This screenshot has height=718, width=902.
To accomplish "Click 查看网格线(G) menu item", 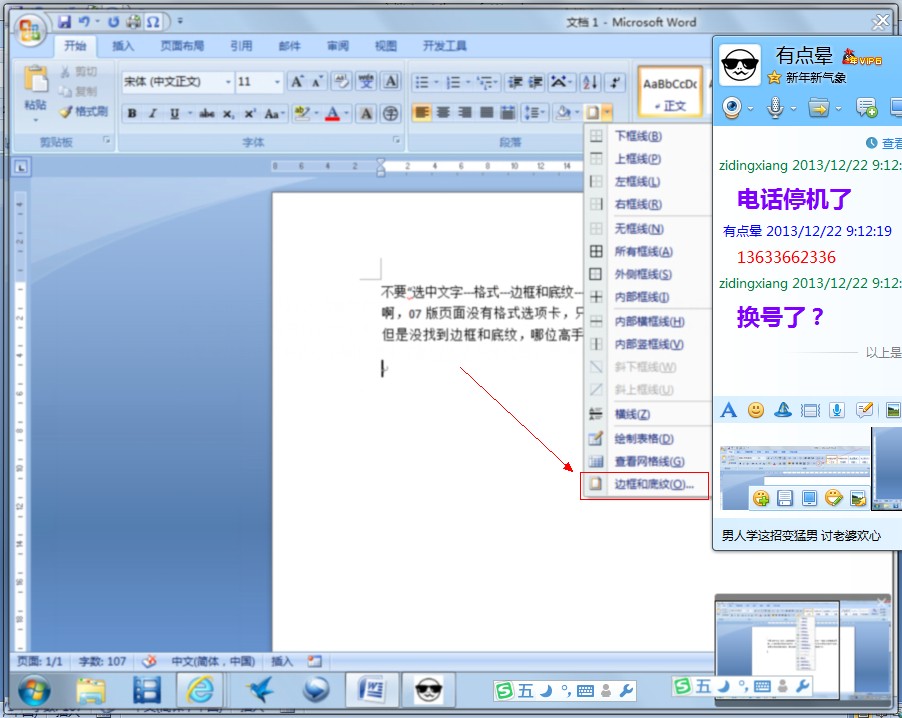I will [647, 461].
